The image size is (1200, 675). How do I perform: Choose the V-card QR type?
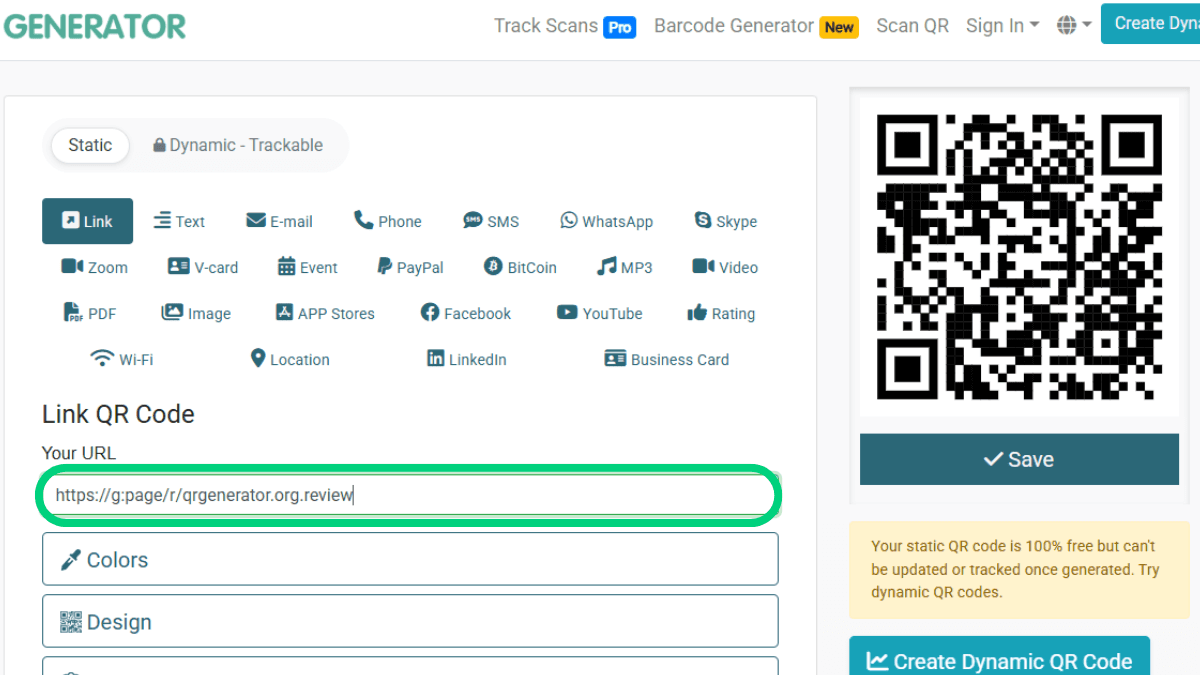tap(203, 267)
